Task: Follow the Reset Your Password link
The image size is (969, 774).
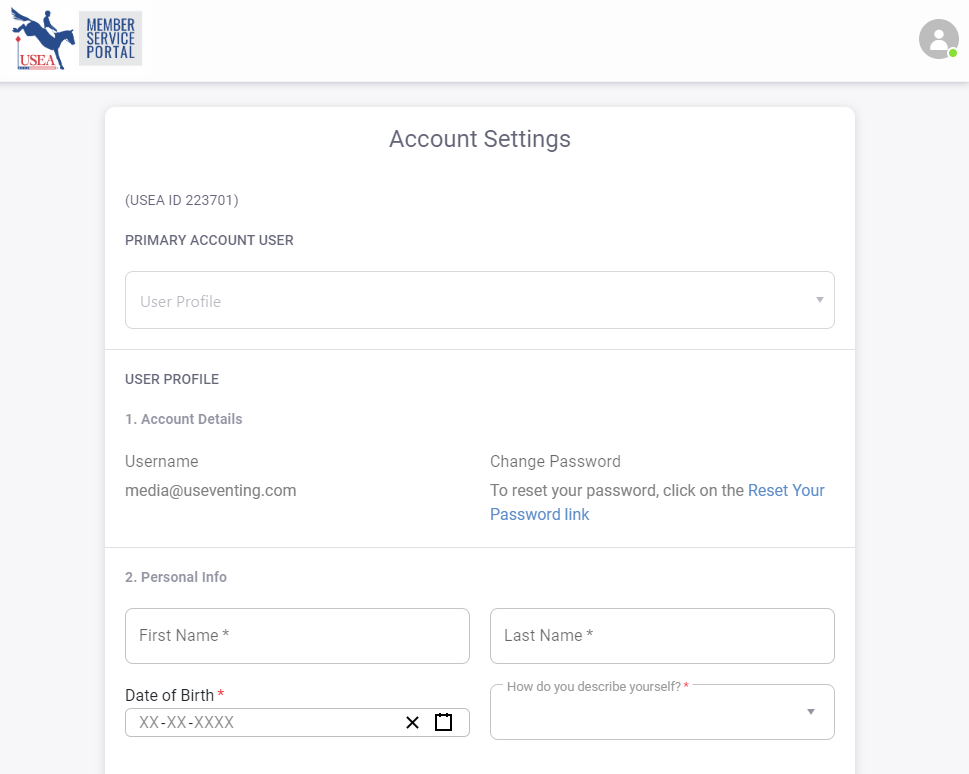Action: (x=786, y=490)
